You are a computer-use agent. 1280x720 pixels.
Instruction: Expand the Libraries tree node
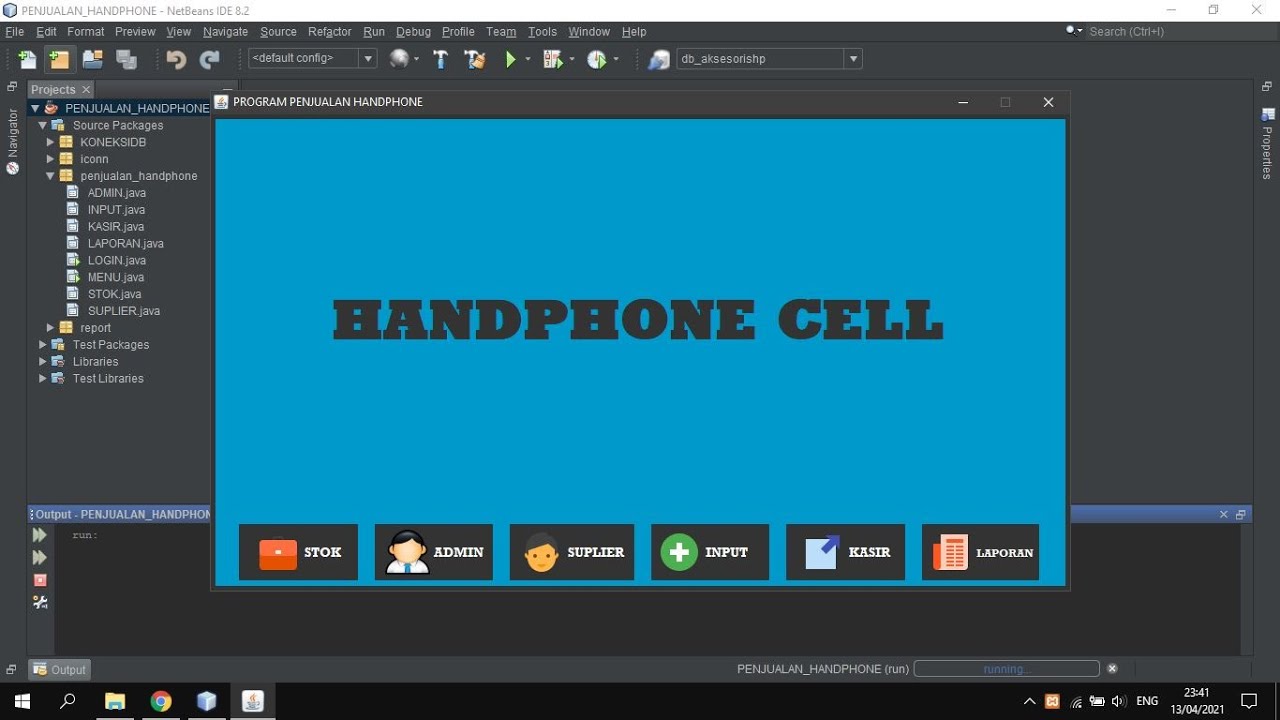(x=42, y=361)
